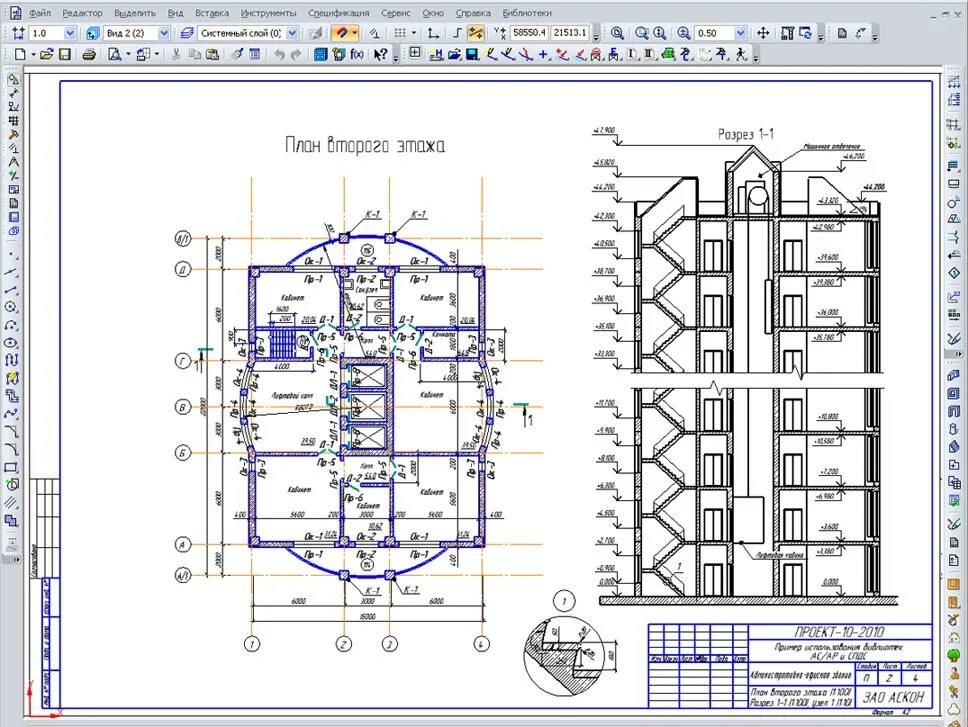968x727 pixels.
Task: Select the Point tool in left toolbar
Action: click(12, 255)
